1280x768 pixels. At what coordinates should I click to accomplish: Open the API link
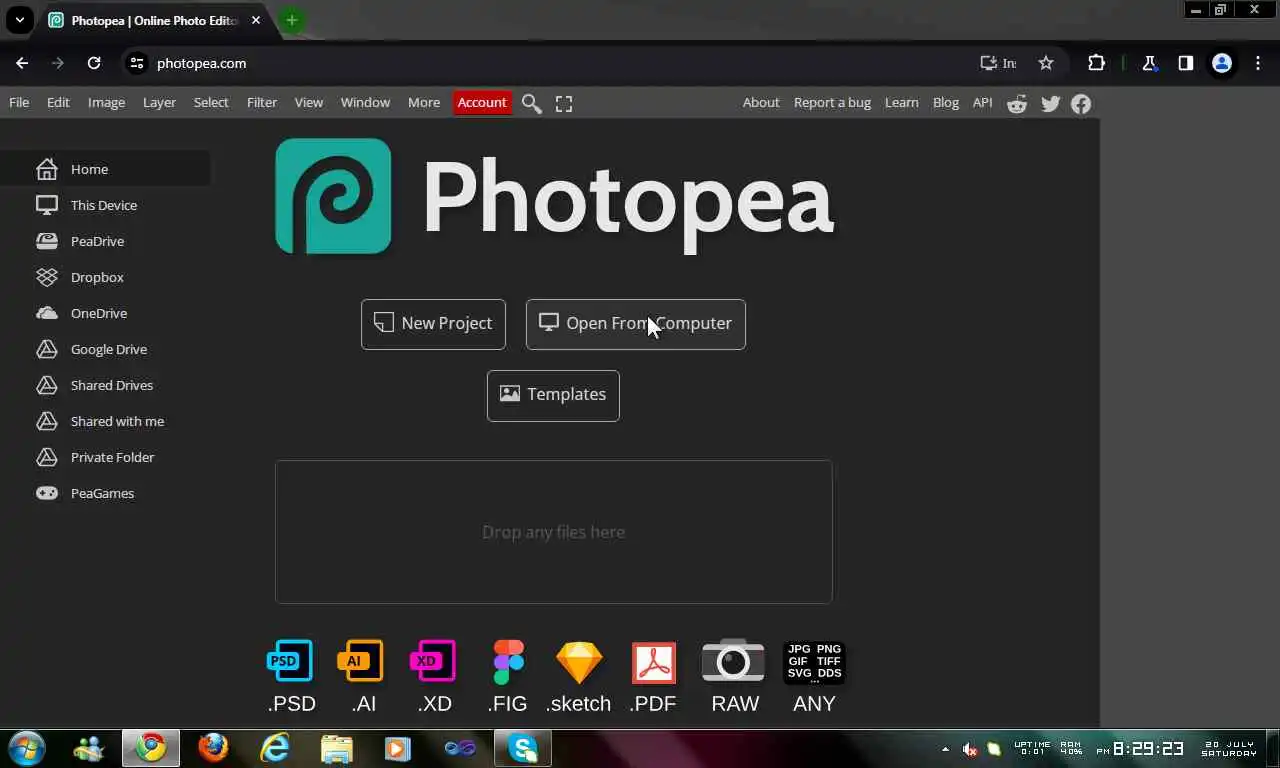click(982, 102)
